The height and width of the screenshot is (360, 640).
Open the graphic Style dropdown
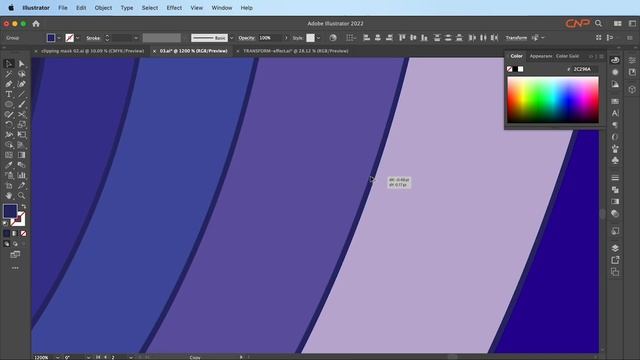pyautogui.click(x=318, y=38)
